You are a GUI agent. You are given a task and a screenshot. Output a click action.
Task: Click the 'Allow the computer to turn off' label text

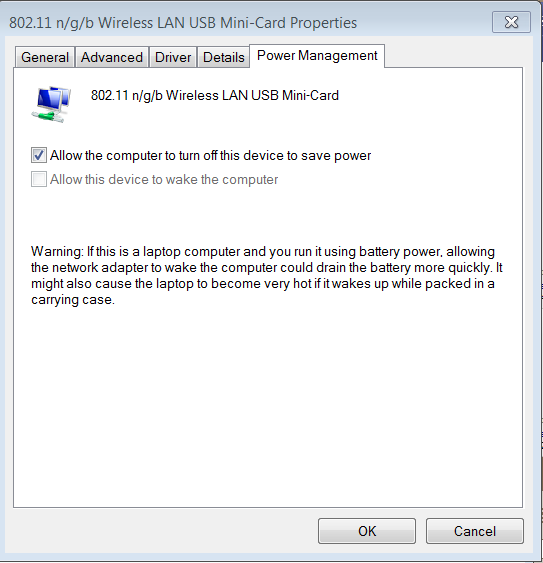(210, 155)
